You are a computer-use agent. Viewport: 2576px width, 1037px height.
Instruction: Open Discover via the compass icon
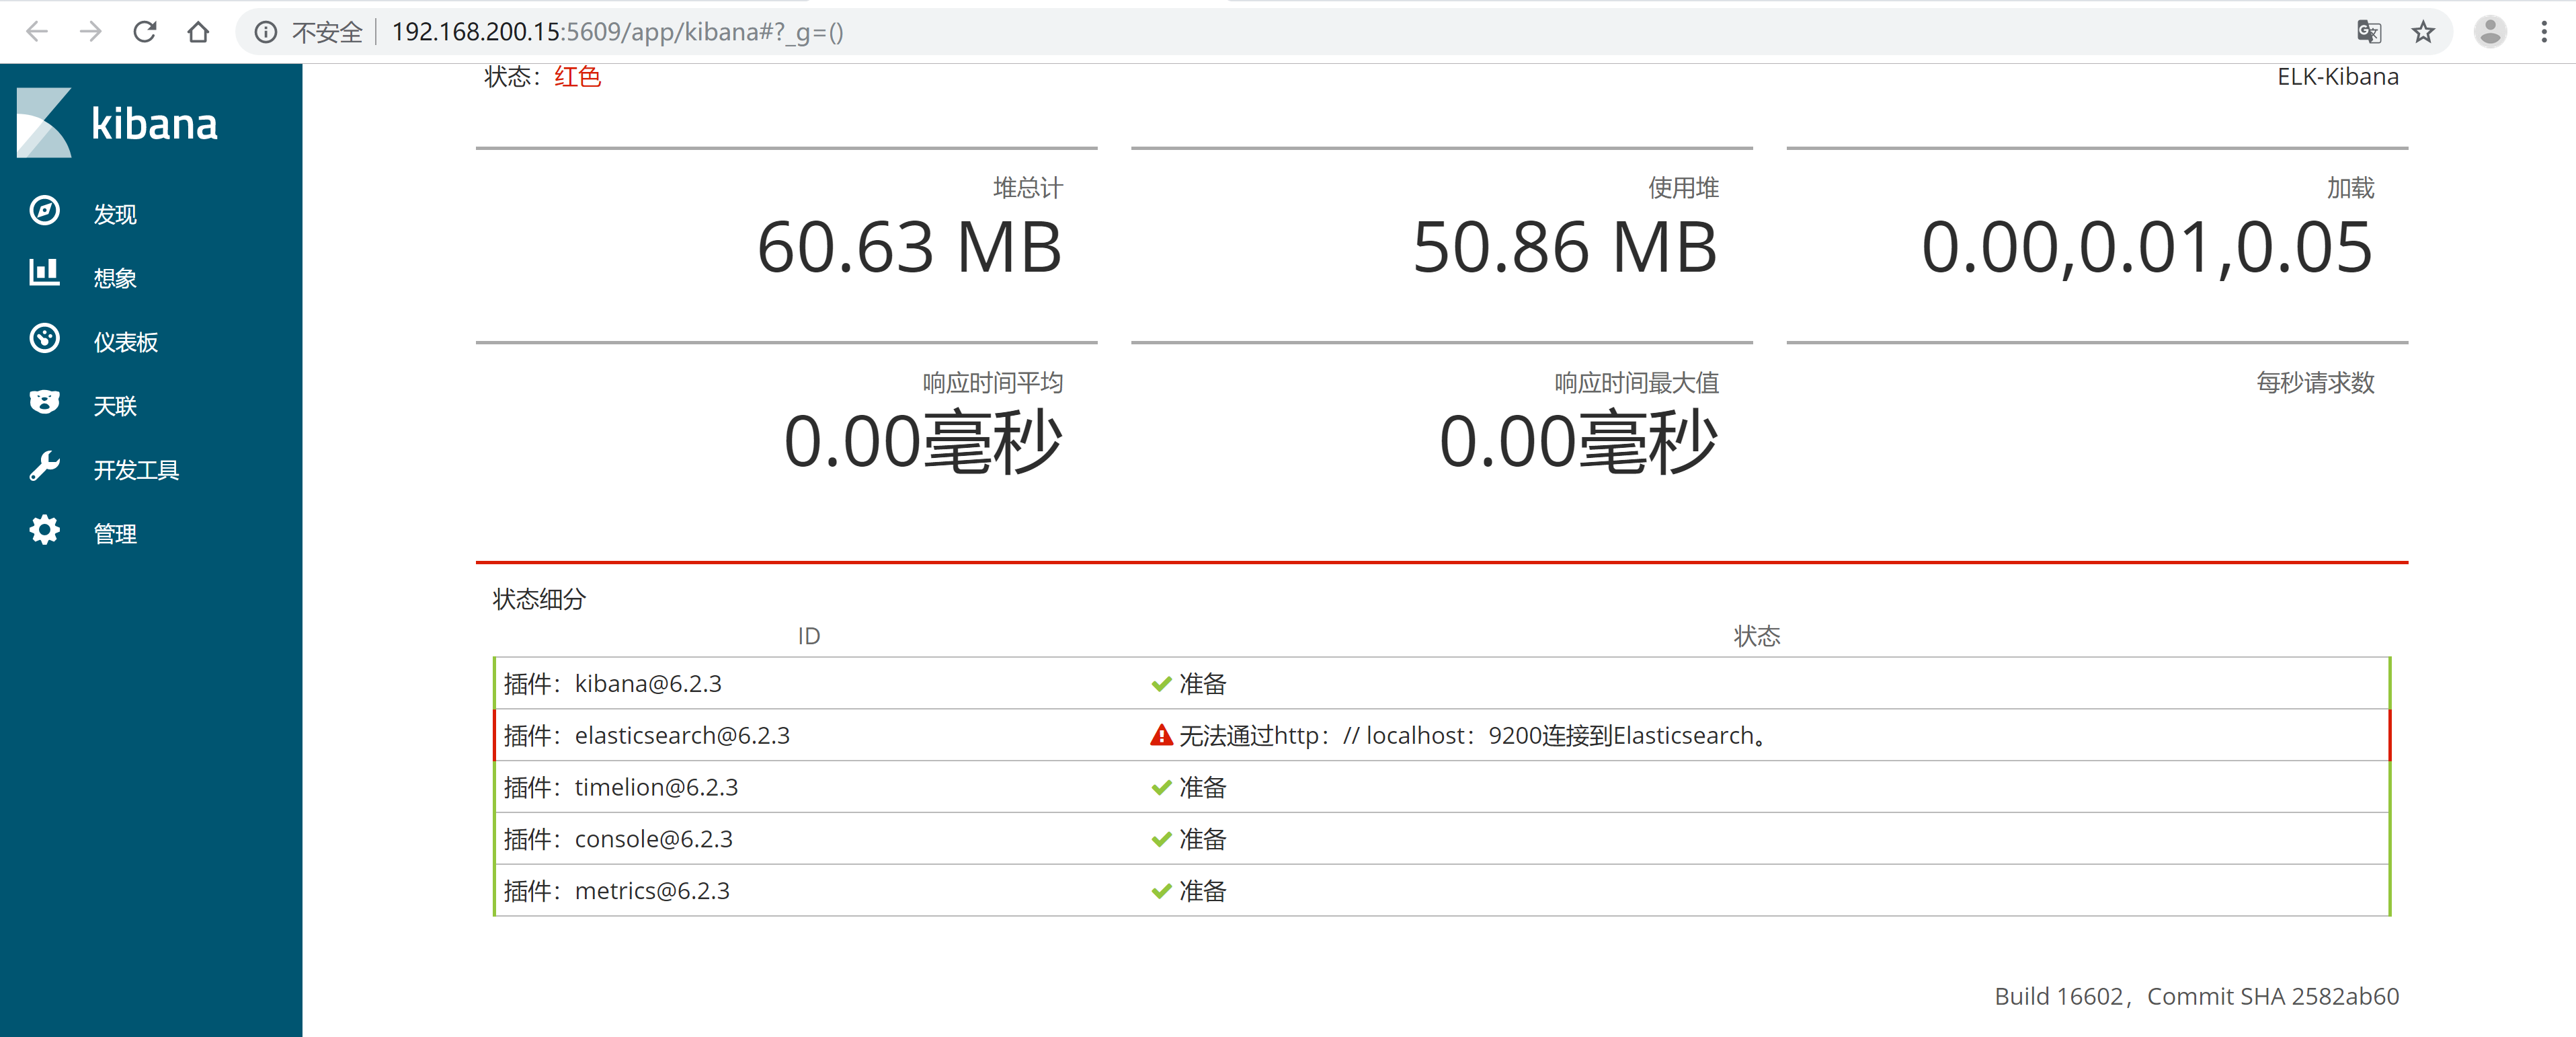point(44,211)
